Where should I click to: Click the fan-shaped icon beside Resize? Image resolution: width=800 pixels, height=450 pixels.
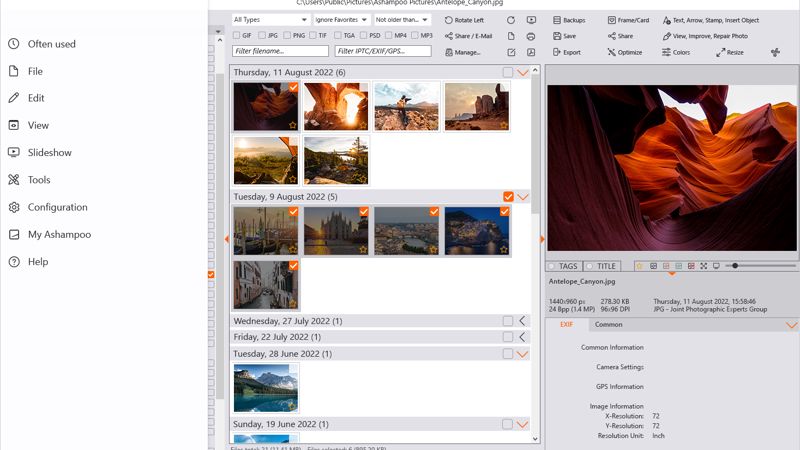776,52
